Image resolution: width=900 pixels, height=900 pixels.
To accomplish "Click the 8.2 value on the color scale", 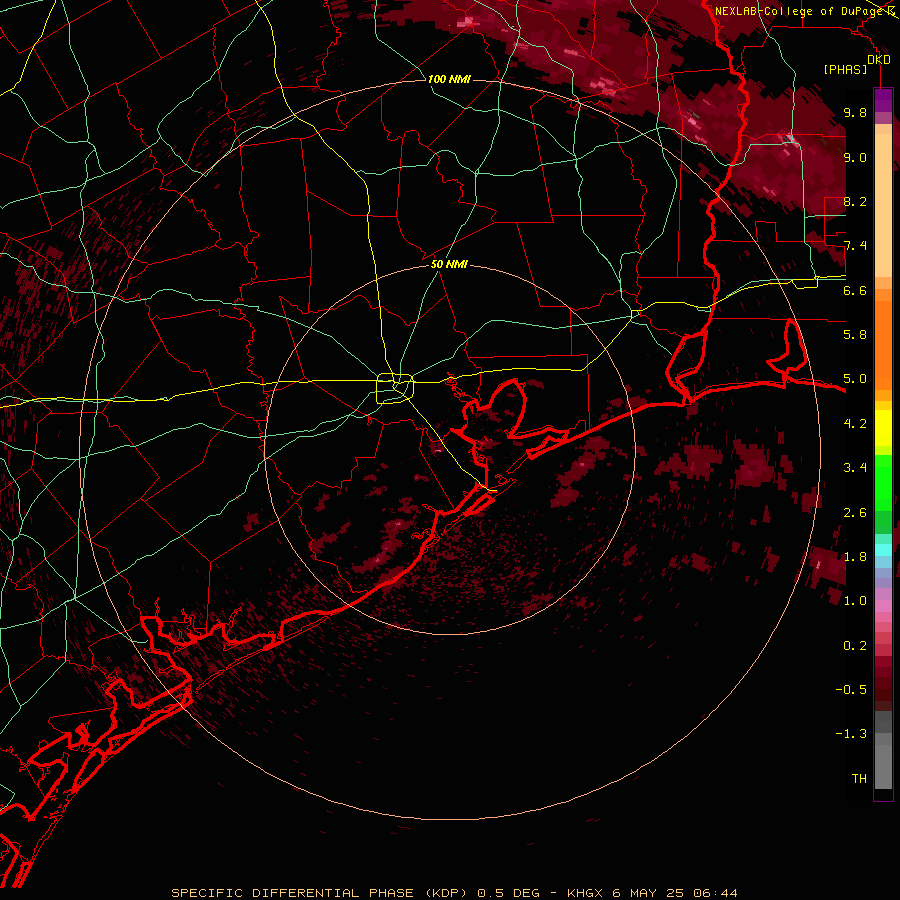I will click(855, 201).
